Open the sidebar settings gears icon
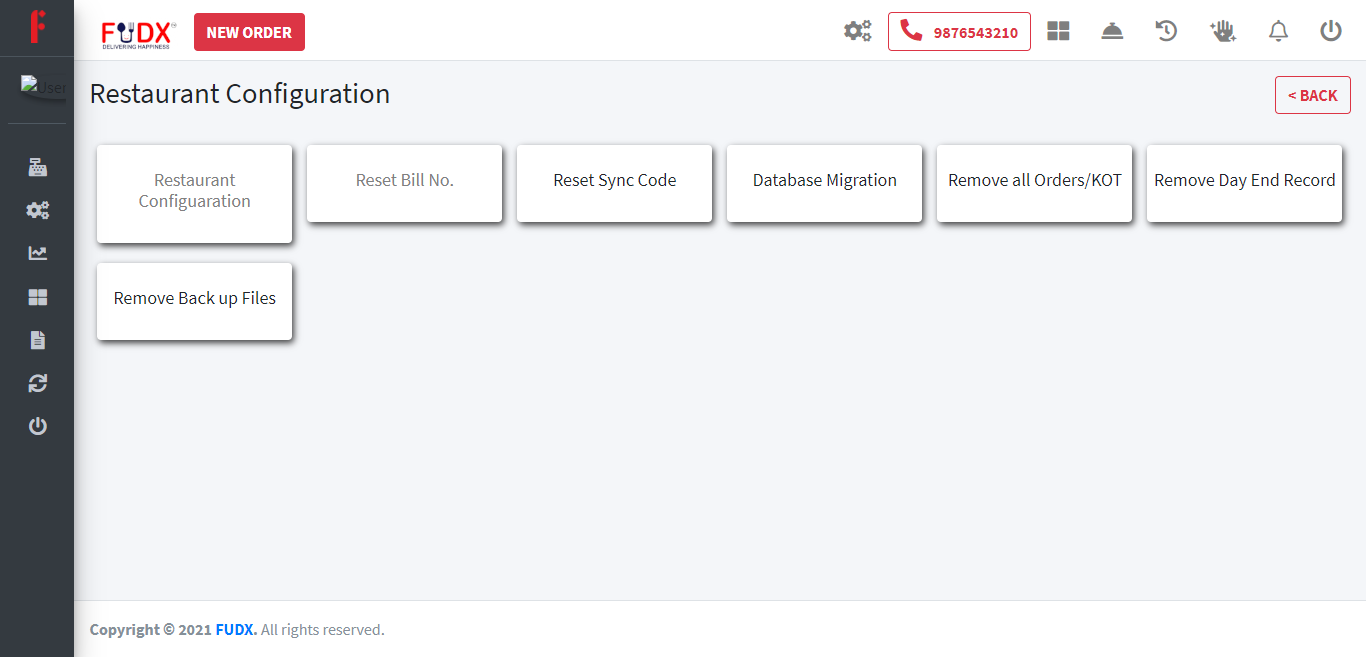The height and width of the screenshot is (657, 1366). pyautogui.click(x=37, y=210)
